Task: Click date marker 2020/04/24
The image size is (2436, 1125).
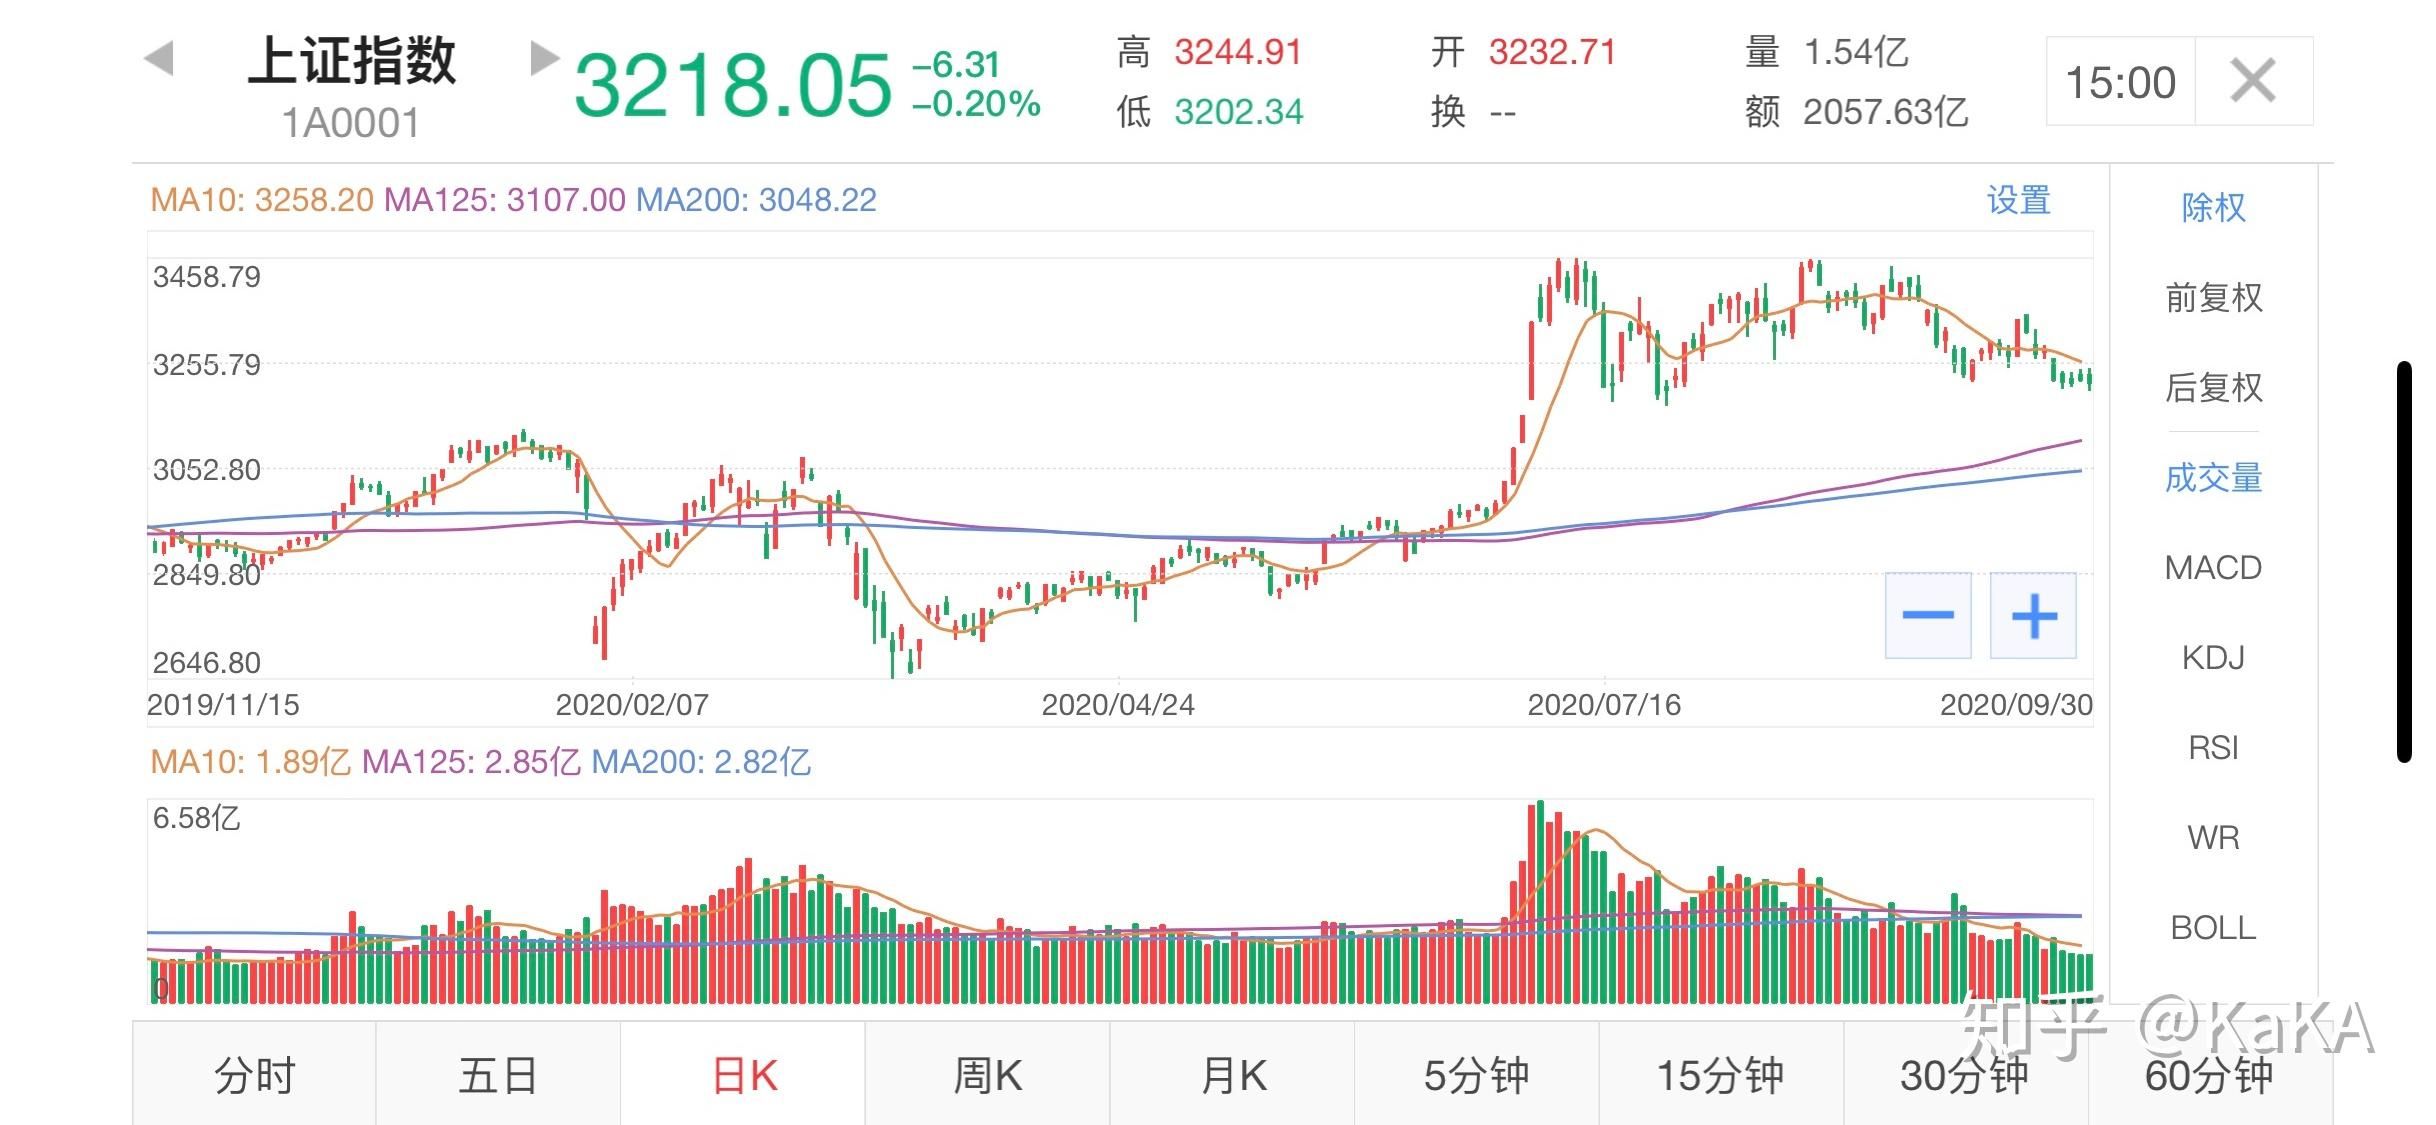Action: coord(1118,705)
